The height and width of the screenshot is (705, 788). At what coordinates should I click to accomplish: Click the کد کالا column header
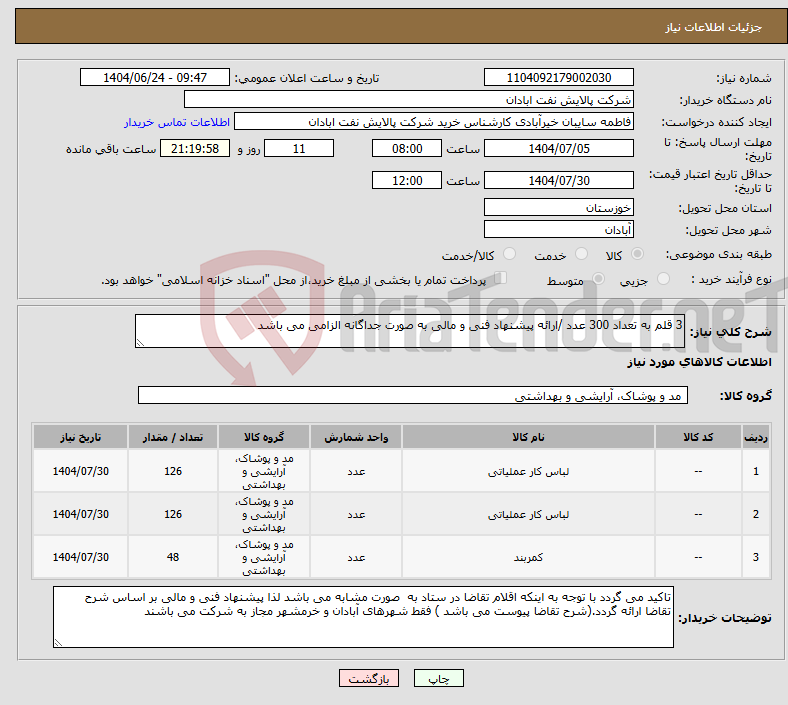pos(698,437)
